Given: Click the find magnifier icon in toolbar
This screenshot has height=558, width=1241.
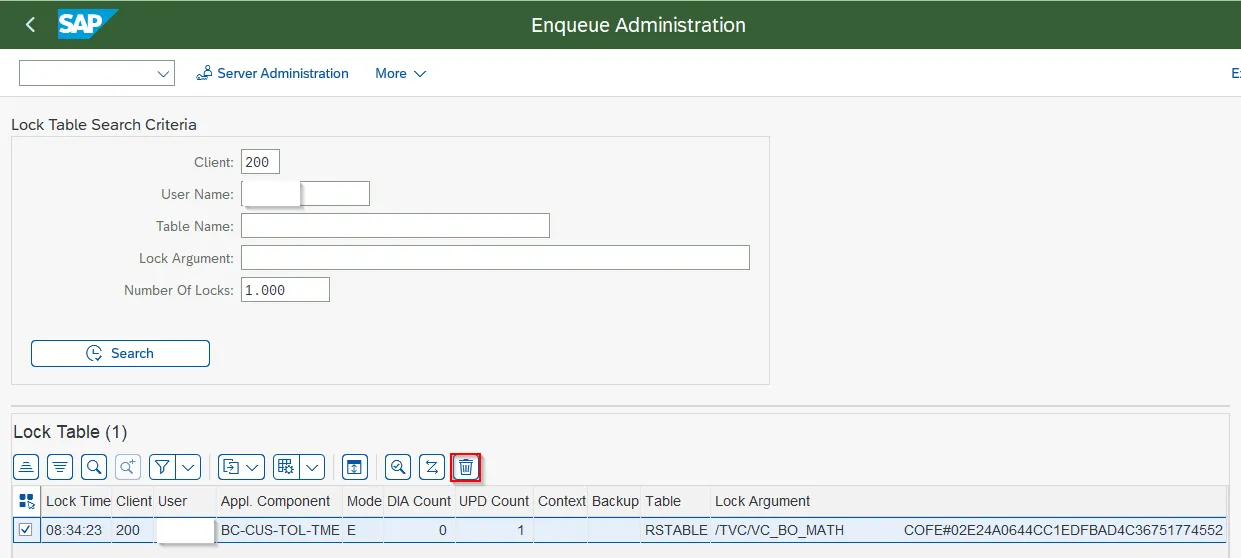Looking at the screenshot, I should tap(94, 466).
